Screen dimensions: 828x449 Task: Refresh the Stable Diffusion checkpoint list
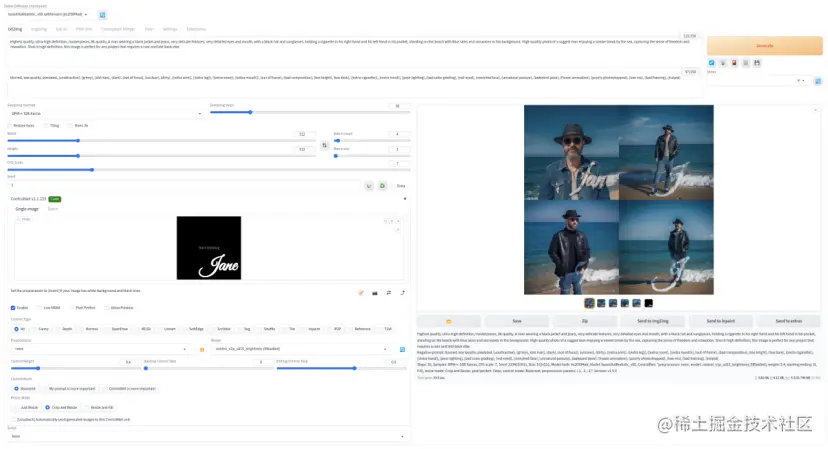click(x=102, y=15)
